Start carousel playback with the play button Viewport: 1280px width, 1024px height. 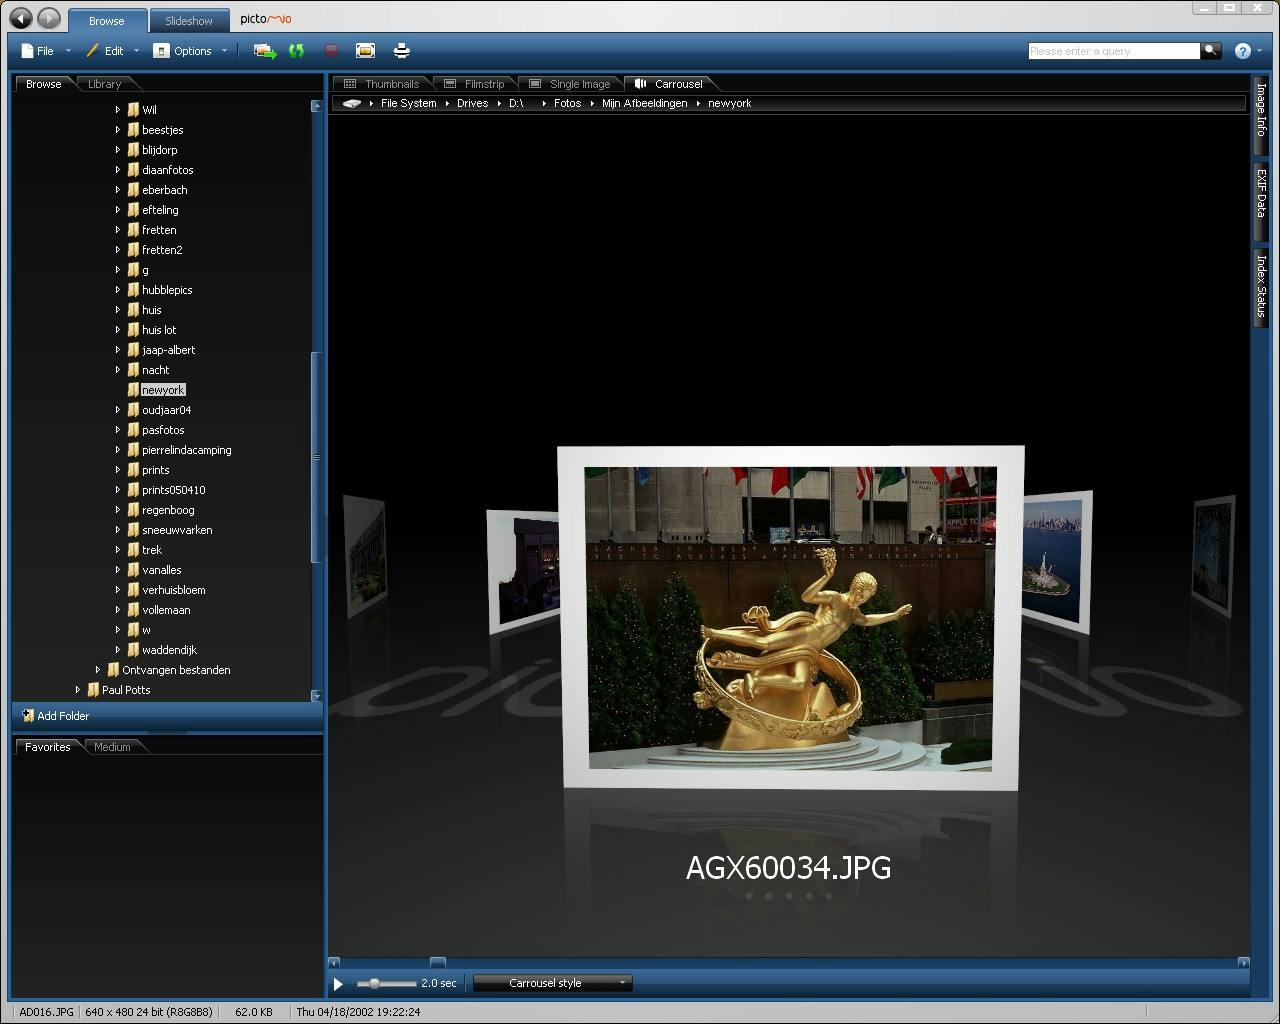(x=338, y=984)
